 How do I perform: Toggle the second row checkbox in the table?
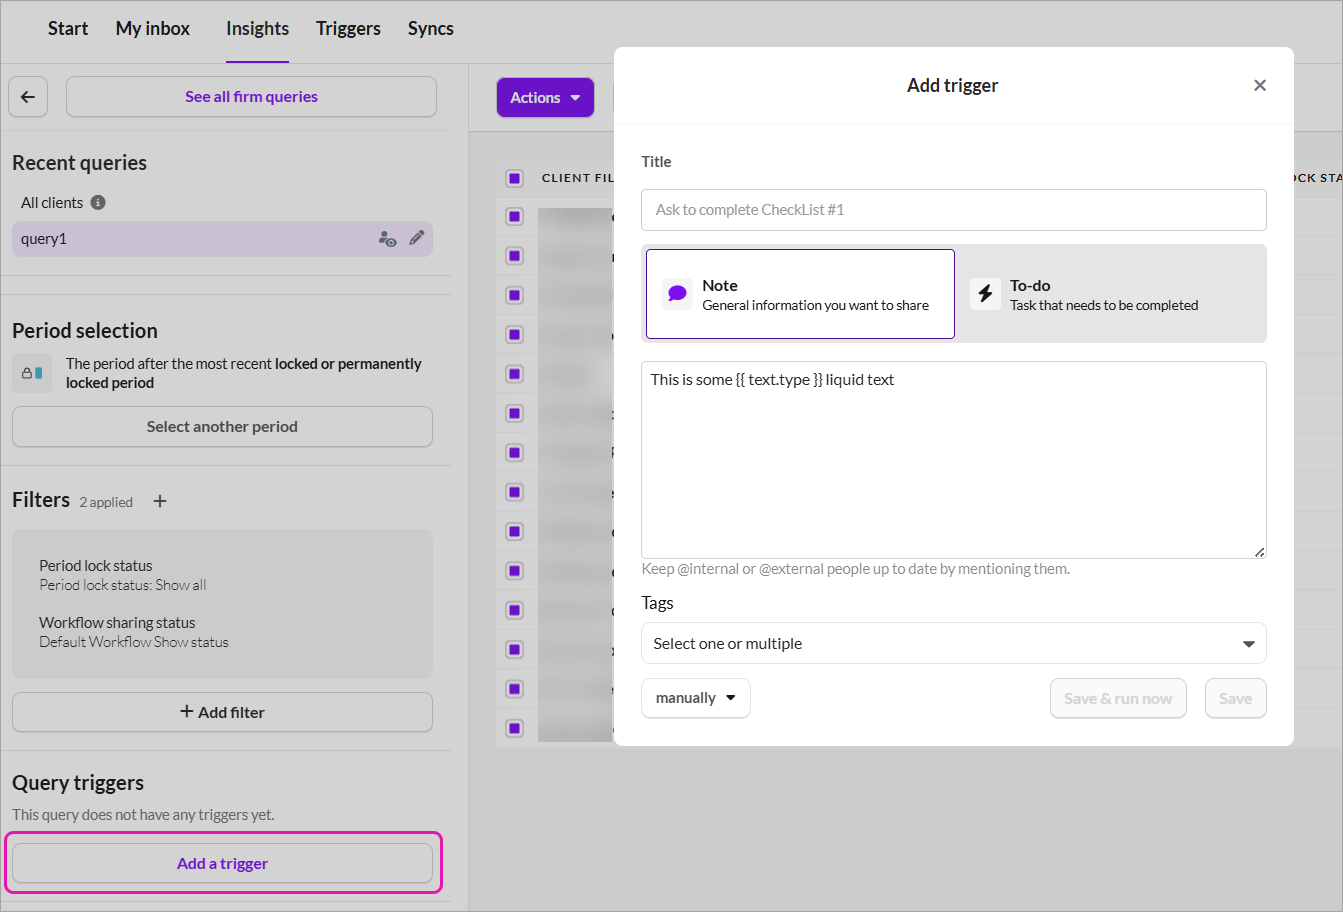click(515, 256)
